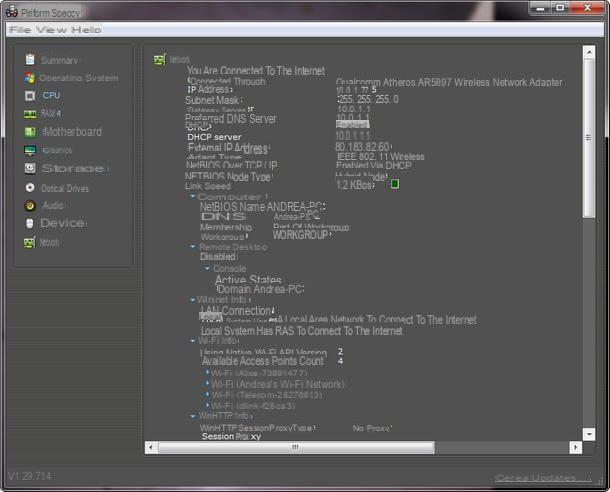Viewport: 610px width, 492px height.
Task: Click the Qualcomm Atheros AR5897 adapter text
Action: coord(449,82)
